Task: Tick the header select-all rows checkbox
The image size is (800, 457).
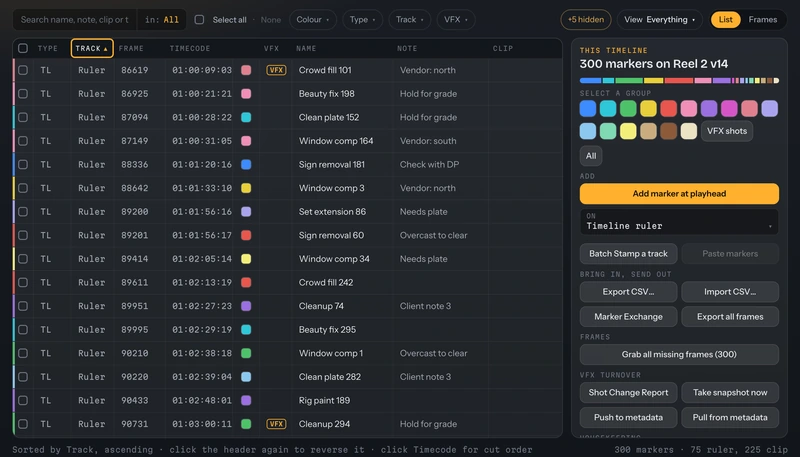Action: (x=23, y=48)
